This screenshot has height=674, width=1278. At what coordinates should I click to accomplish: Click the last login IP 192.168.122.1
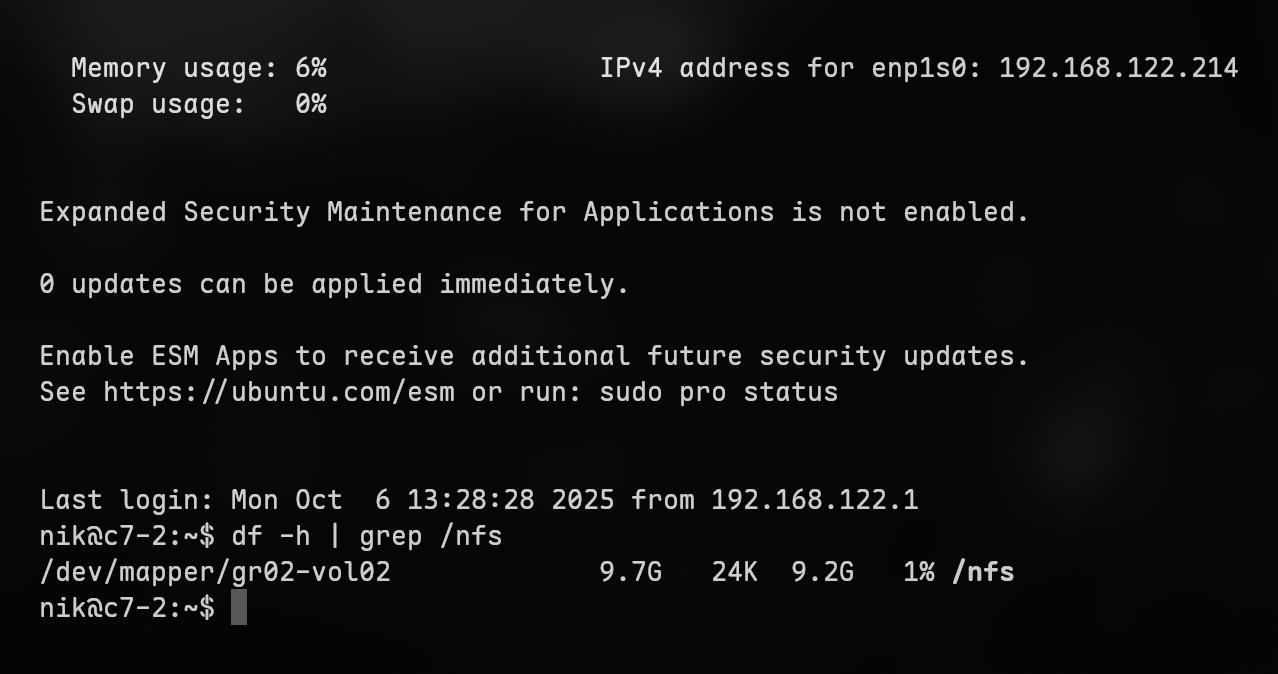[814, 500]
